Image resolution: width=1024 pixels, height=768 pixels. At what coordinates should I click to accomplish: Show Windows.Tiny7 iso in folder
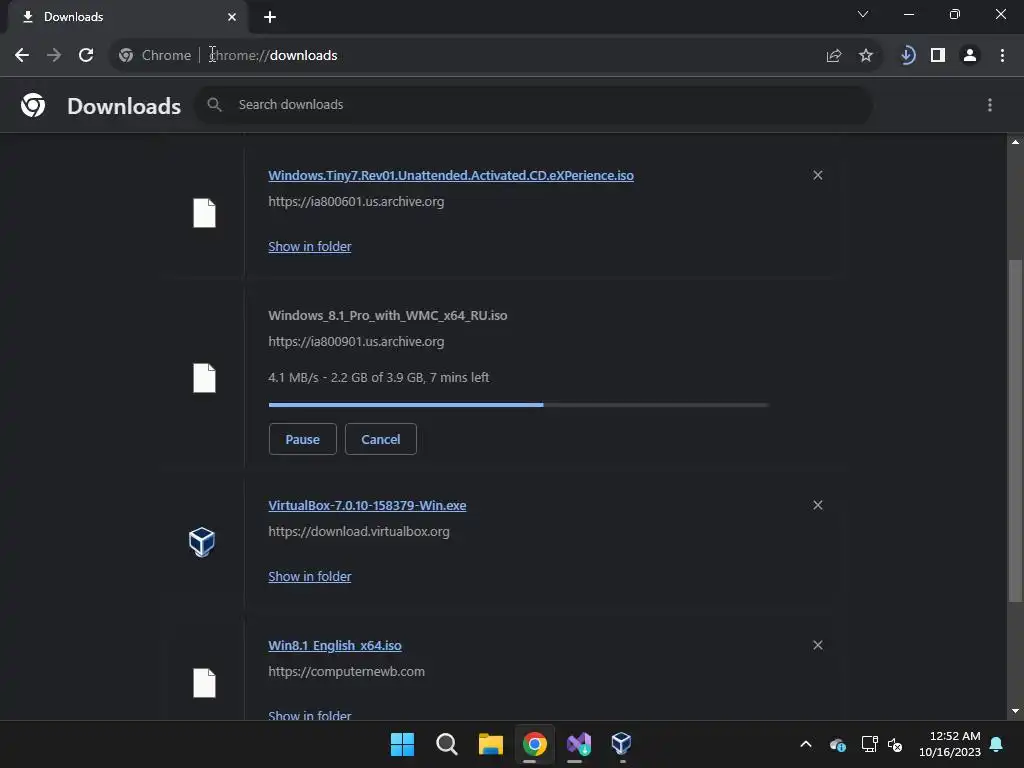pos(310,246)
